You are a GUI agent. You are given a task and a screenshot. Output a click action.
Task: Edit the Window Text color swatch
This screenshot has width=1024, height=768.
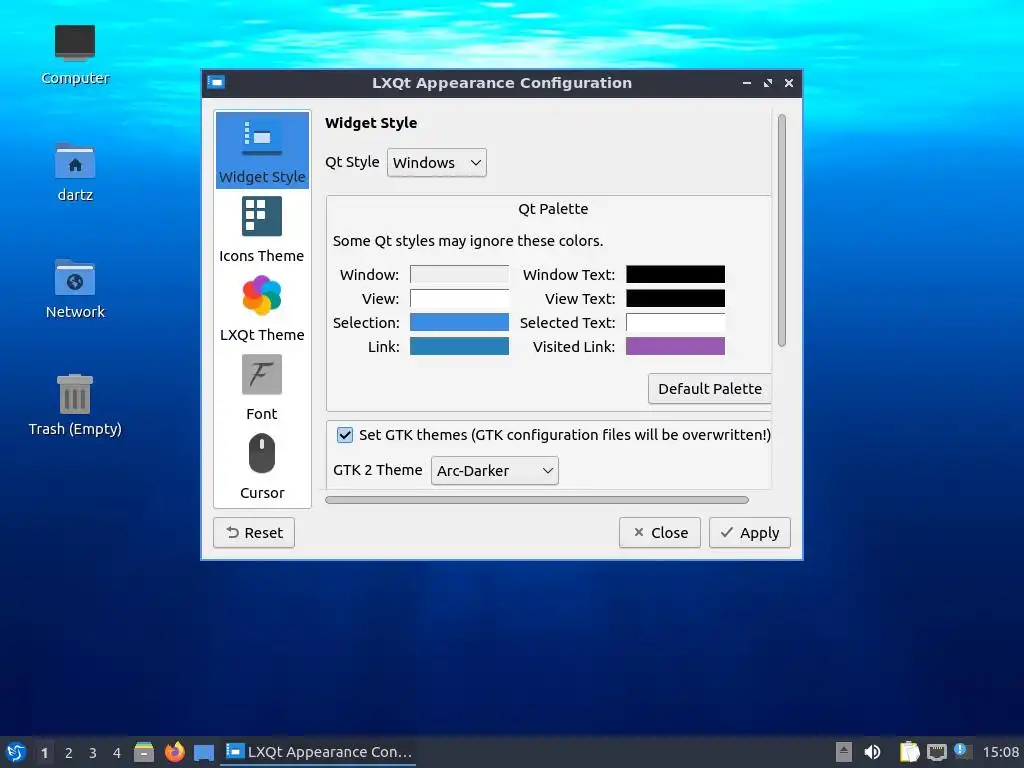coord(675,274)
